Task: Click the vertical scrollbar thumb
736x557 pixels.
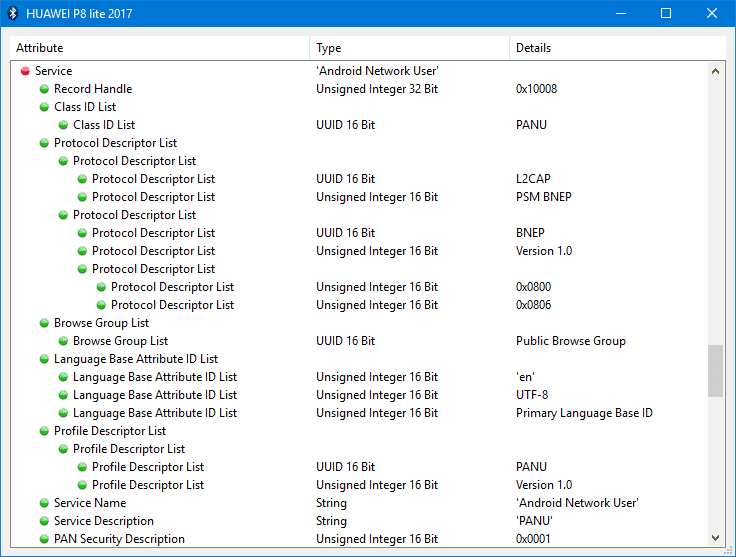Action: pos(715,371)
